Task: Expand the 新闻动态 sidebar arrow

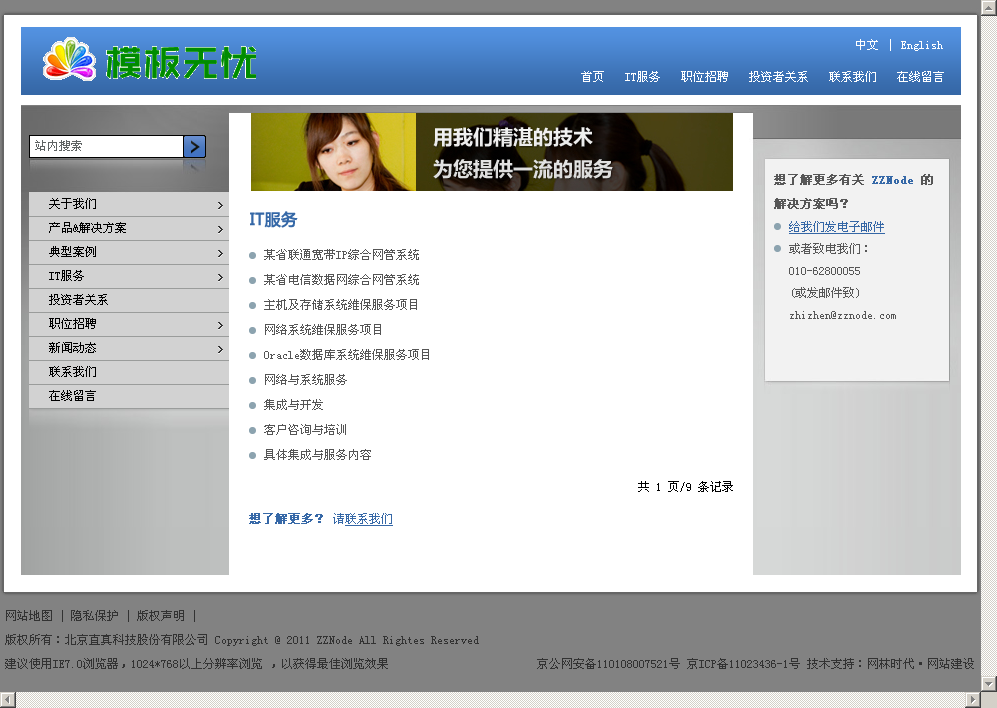Action: [x=220, y=348]
